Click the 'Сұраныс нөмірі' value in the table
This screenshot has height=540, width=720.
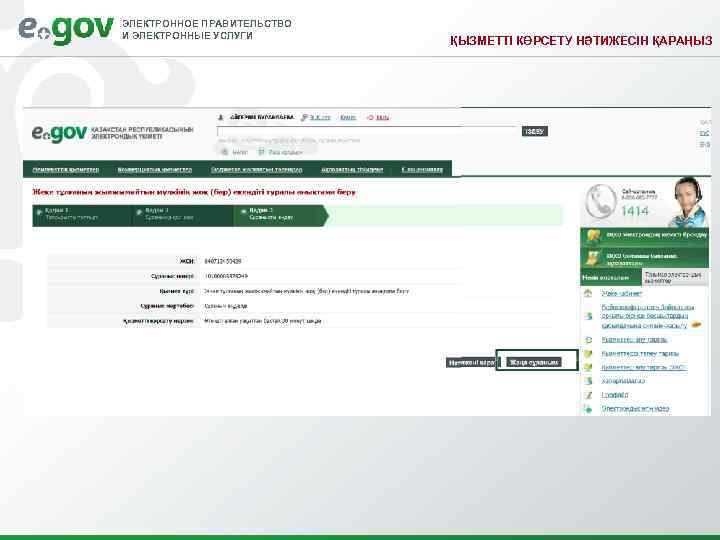[226, 276]
